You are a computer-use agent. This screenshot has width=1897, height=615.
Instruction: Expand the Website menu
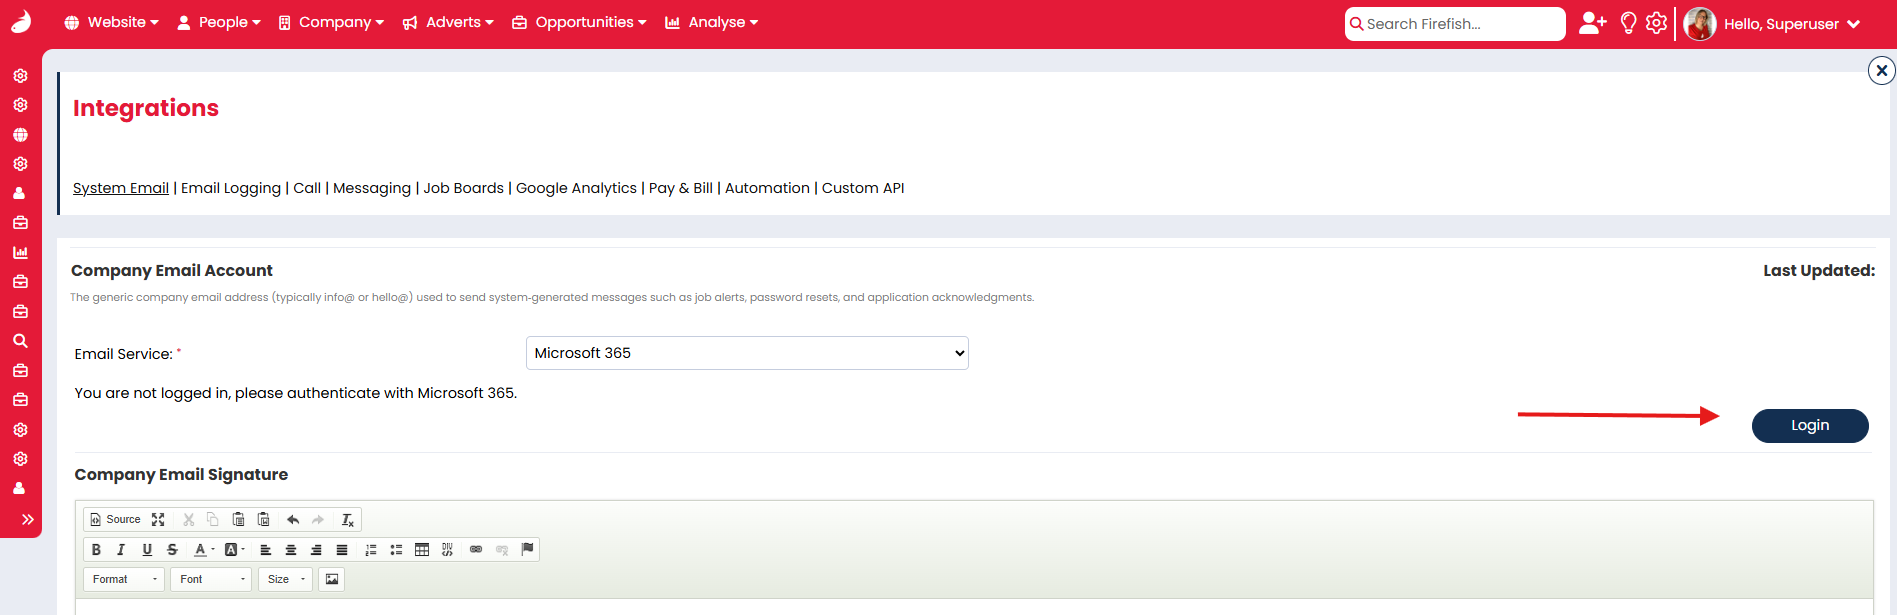(x=111, y=22)
